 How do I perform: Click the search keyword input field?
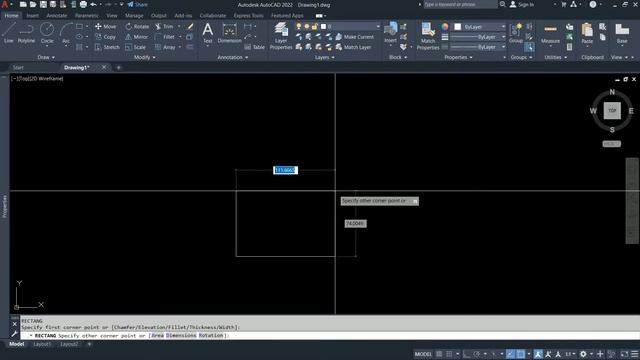pyautogui.click(x=460, y=4)
